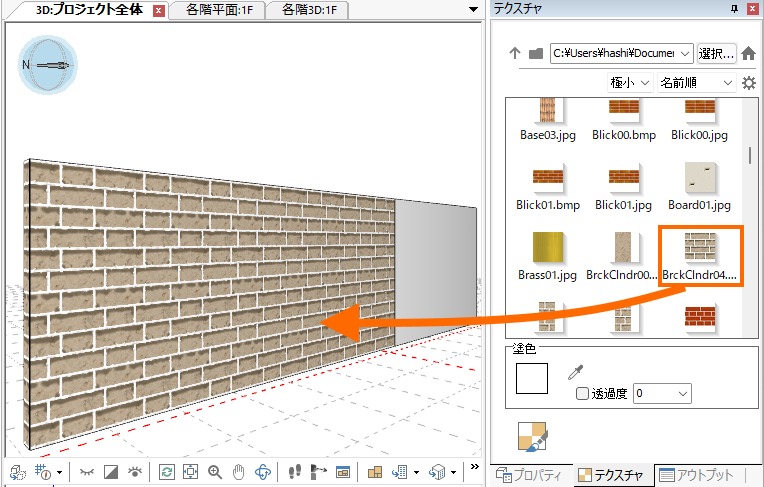Select the BrckCIndr04 texture

(x=700, y=256)
